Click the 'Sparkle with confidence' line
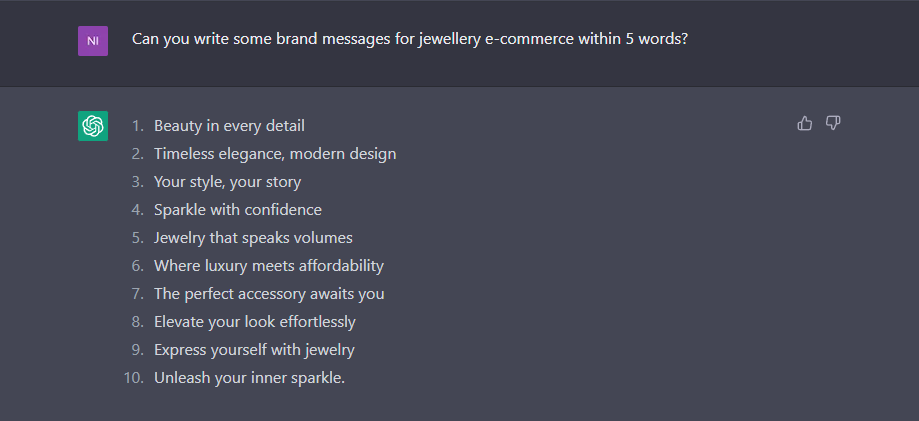Screen dimensions: 919x421 238,209
